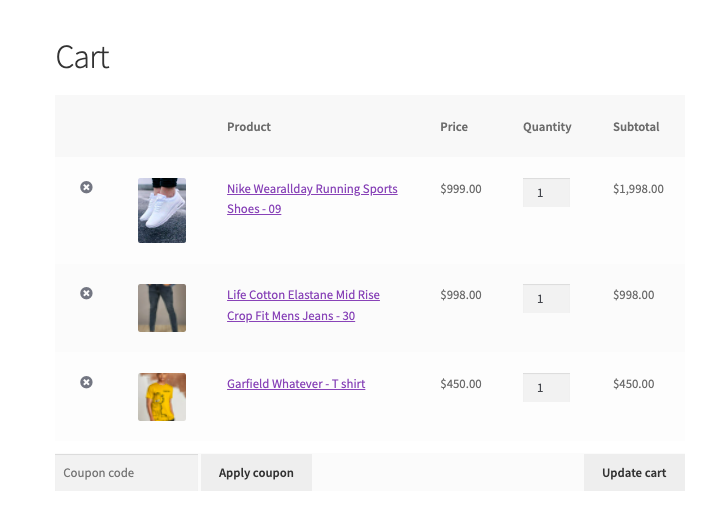The image size is (714, 521).
Task: Open Garfield Whatever - T shirt link
Action: point(296,384)
